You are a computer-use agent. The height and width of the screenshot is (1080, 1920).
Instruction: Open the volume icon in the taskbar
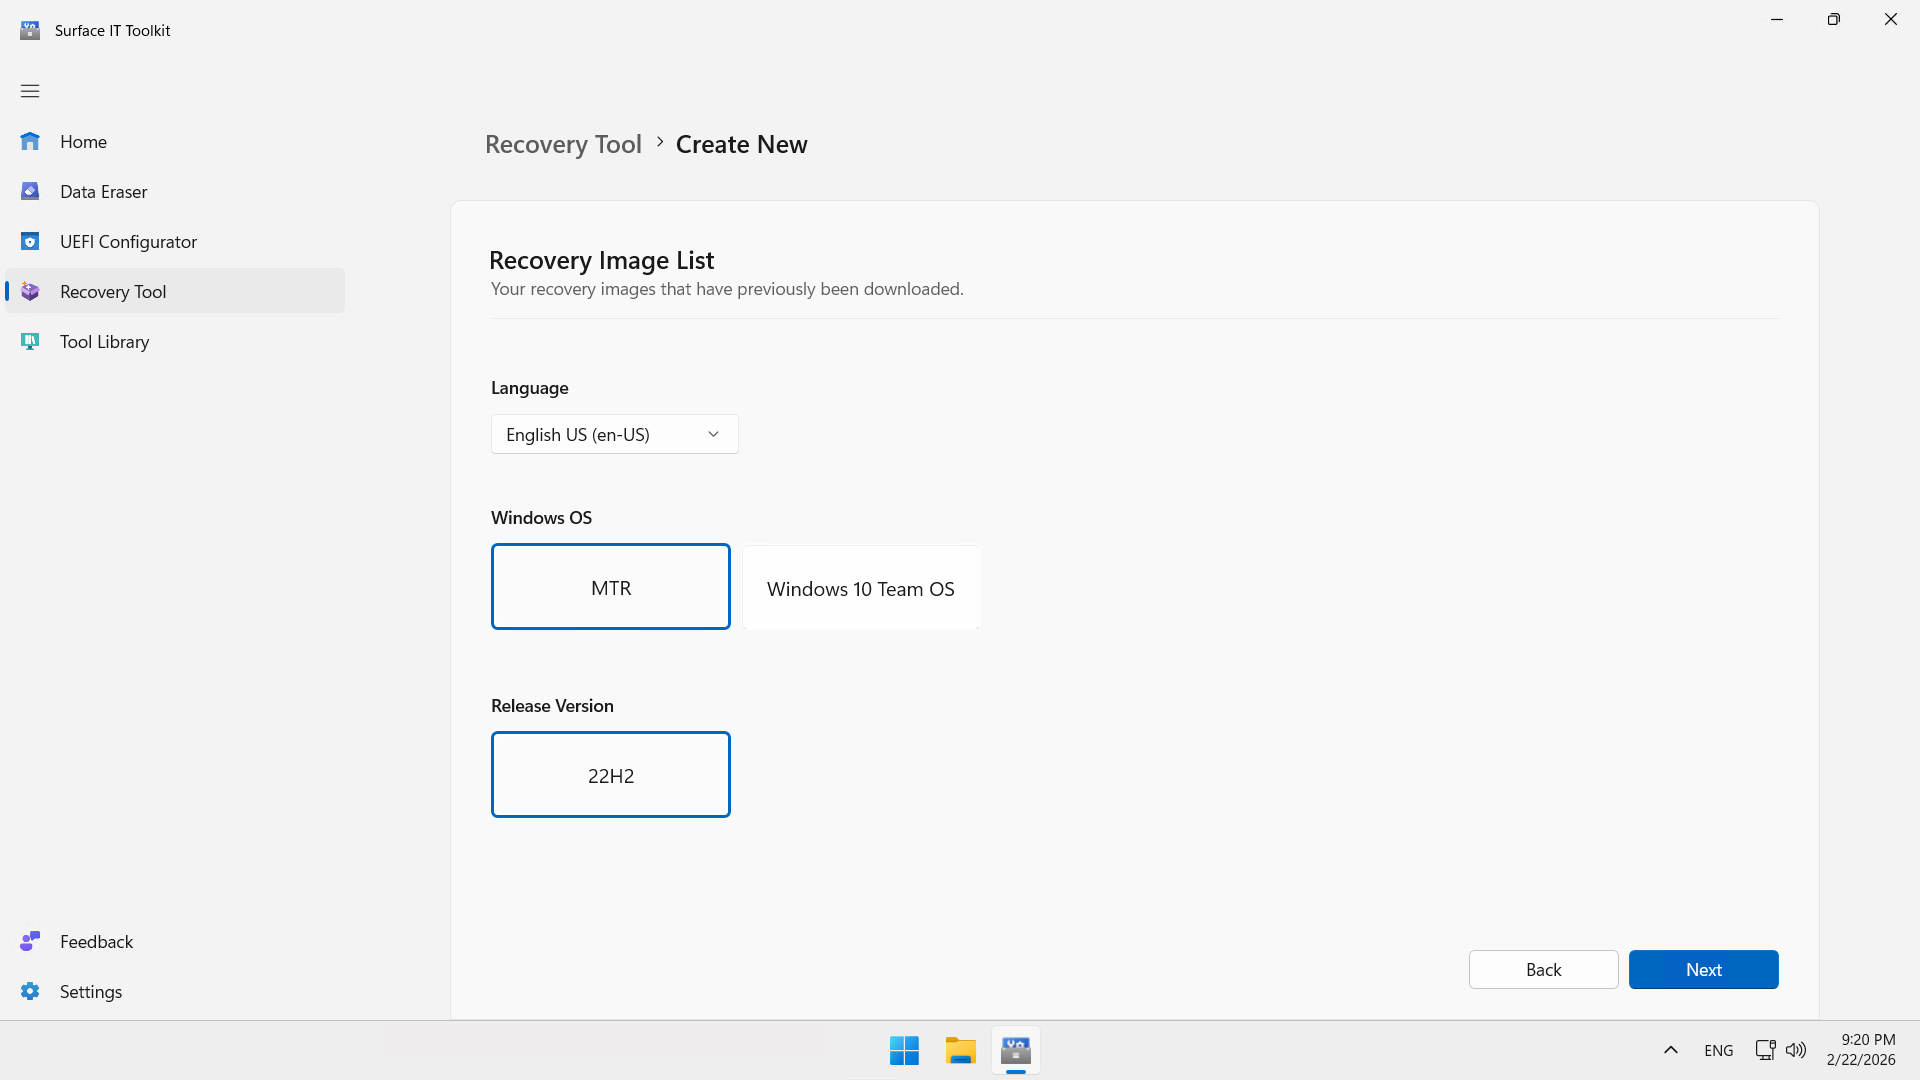pos(1796,1050)
